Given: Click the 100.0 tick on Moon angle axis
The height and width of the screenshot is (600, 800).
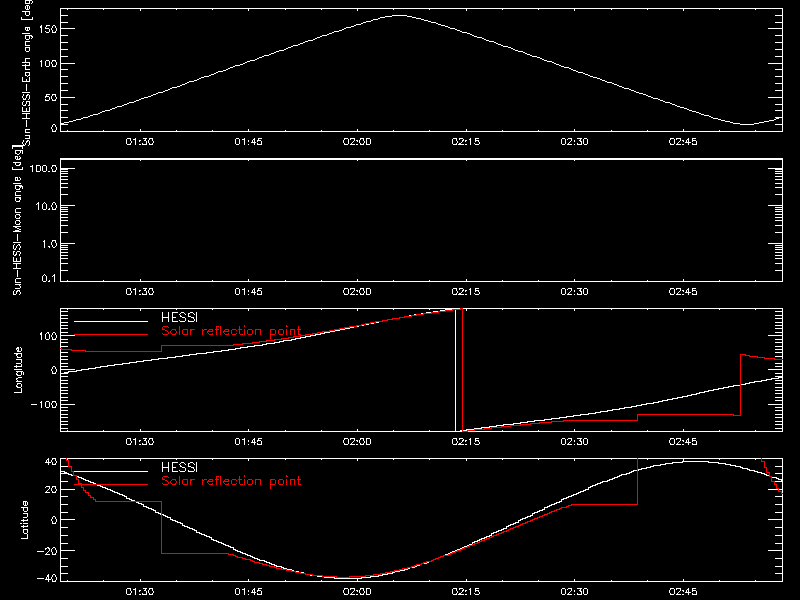Looking at the screenshot, I should click(x=43, y=169).
